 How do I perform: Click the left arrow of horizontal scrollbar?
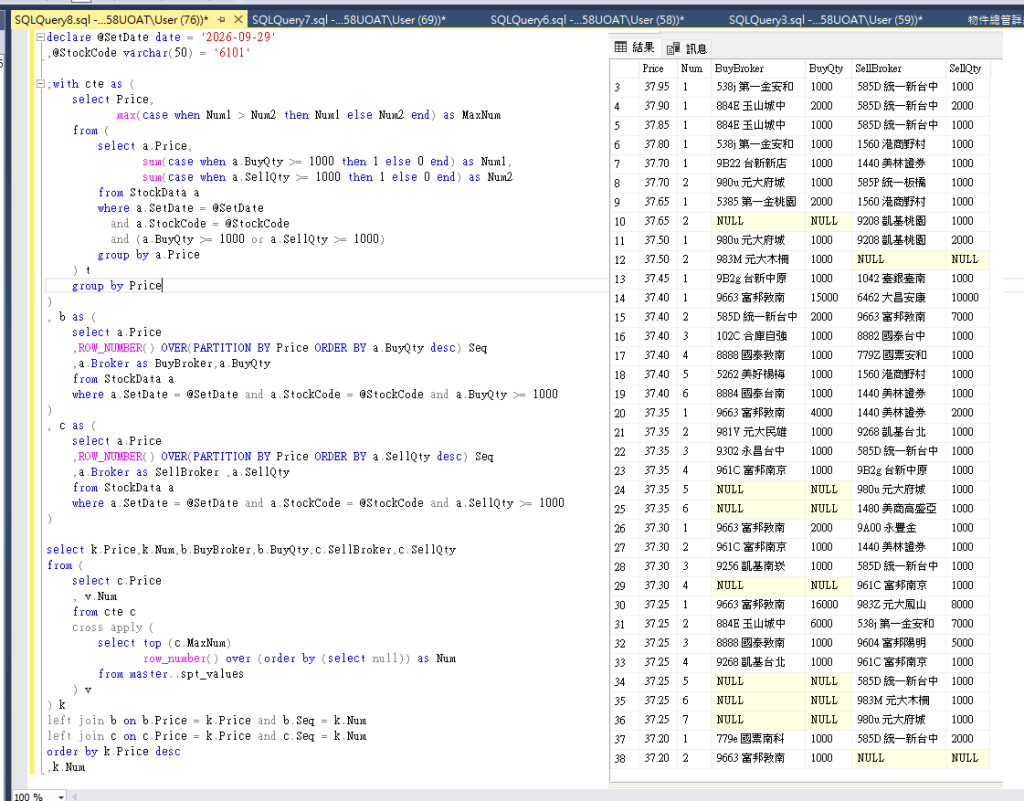tap(74, 796)
